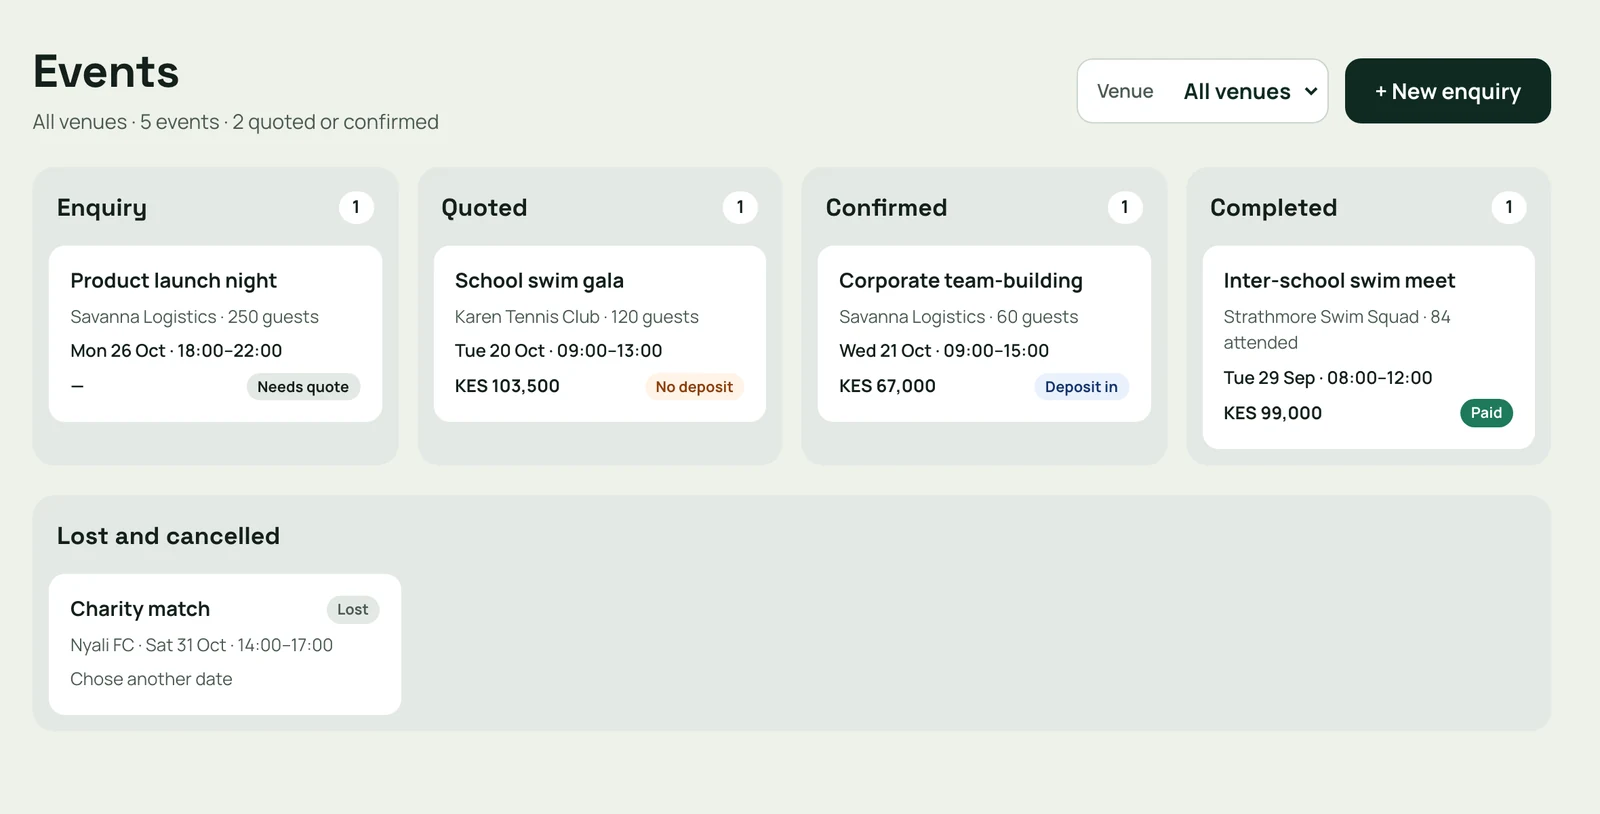1600x814 pixels.
Task: Select the Inter-school swim meet event title
Action: pos(1339,281)
